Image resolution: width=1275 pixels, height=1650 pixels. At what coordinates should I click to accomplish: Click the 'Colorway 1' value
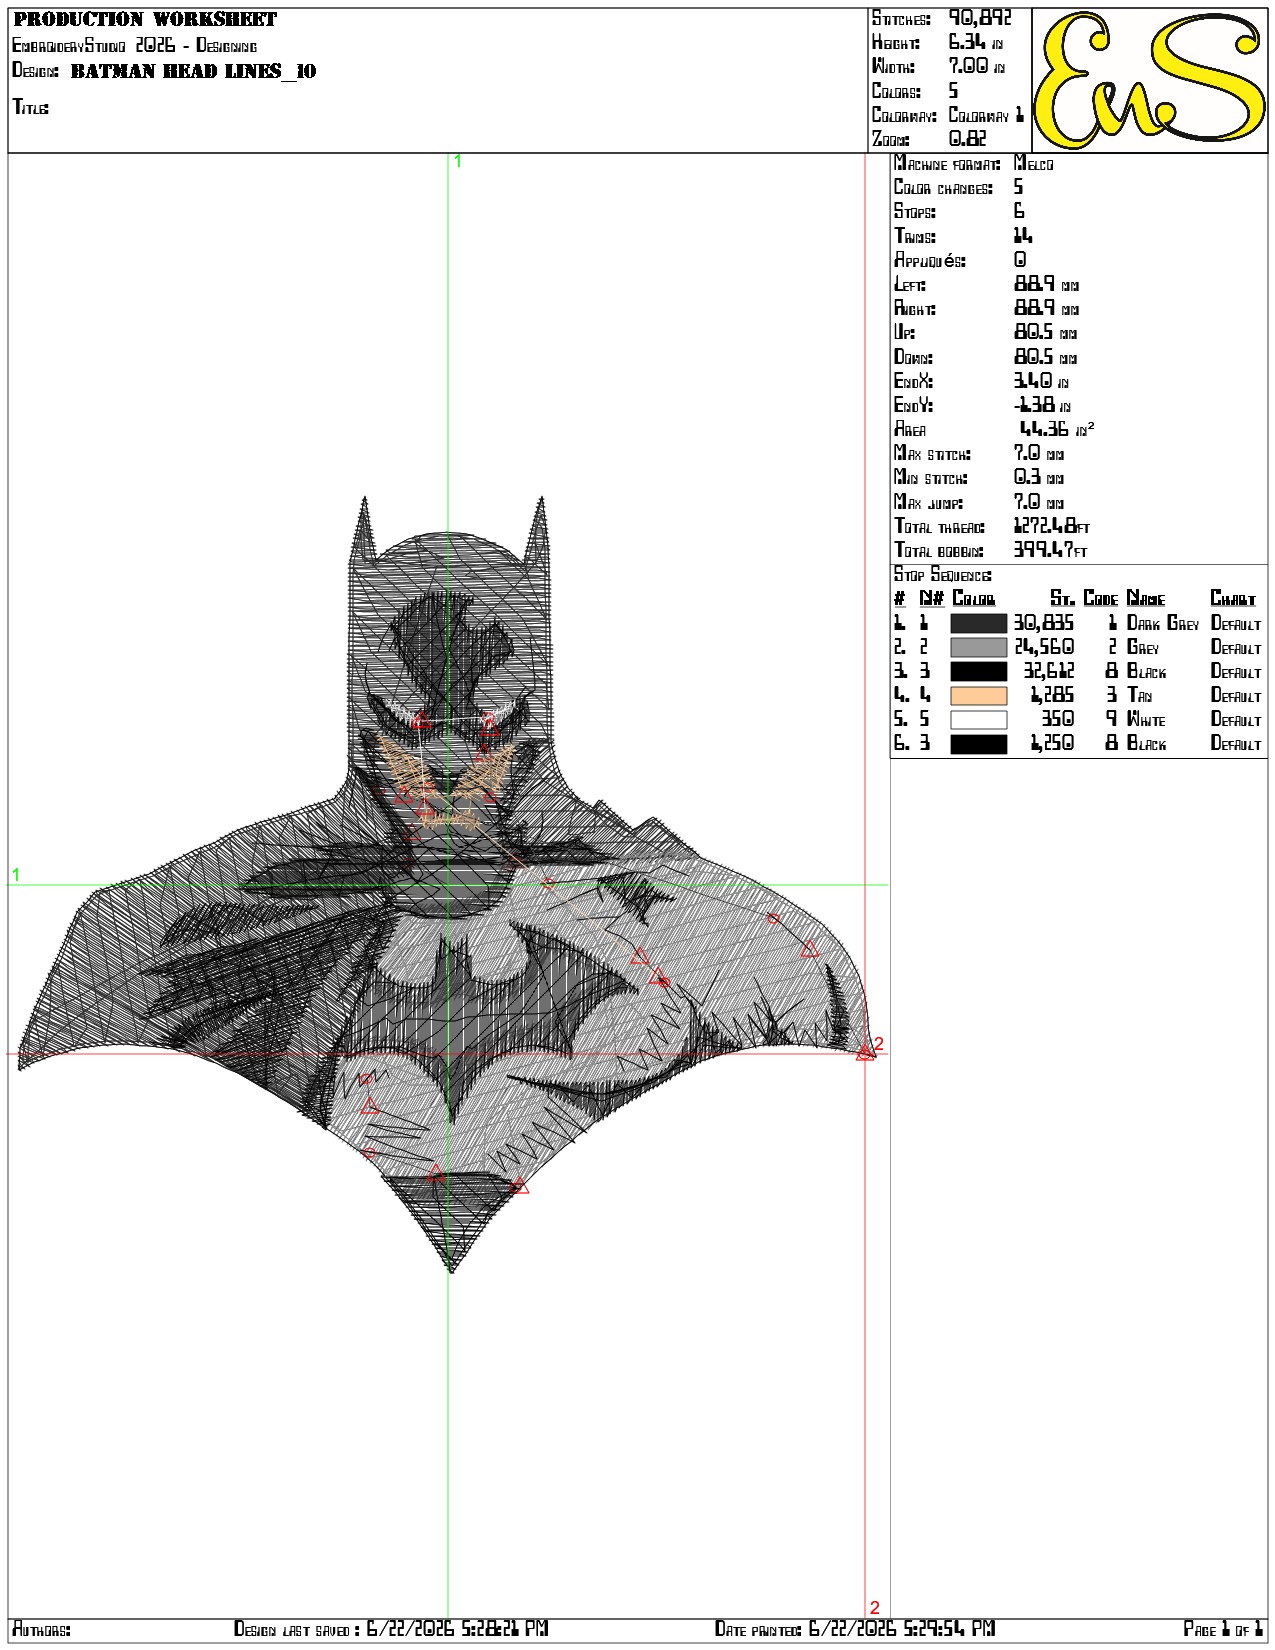point(986,115)
